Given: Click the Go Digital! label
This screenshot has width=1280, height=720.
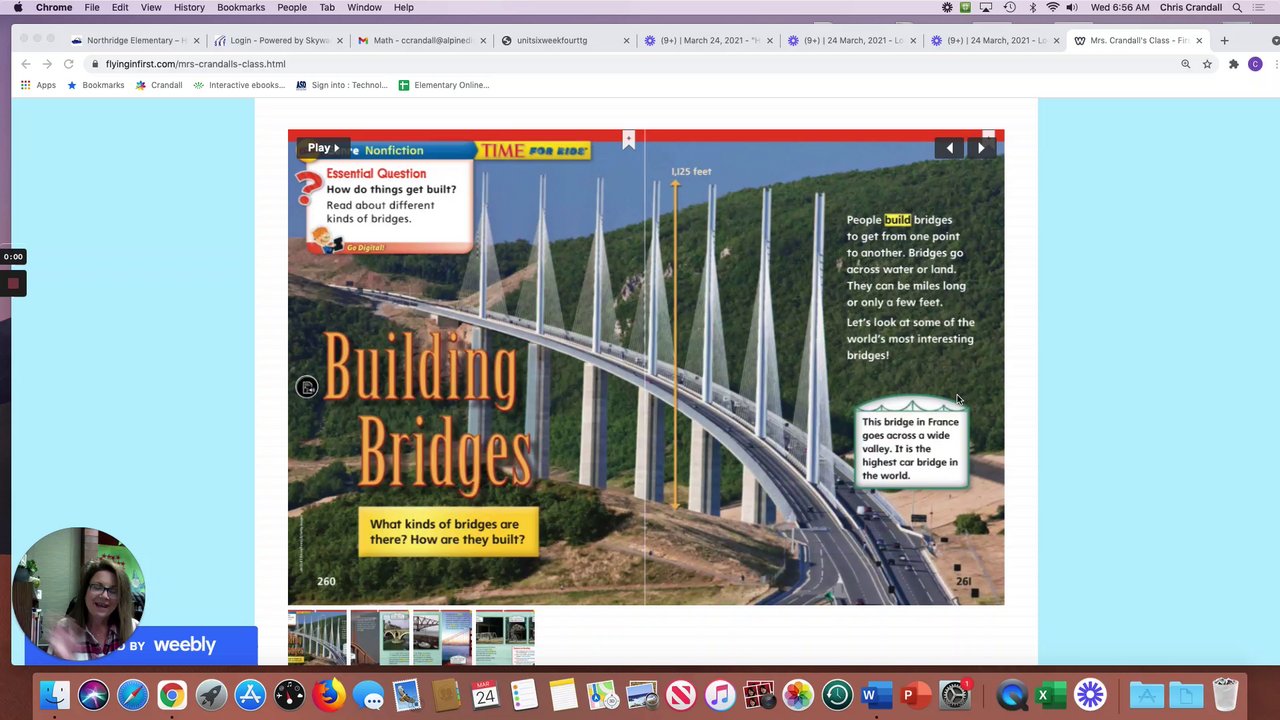Looking at the screenshot, I should pos(365,247).
